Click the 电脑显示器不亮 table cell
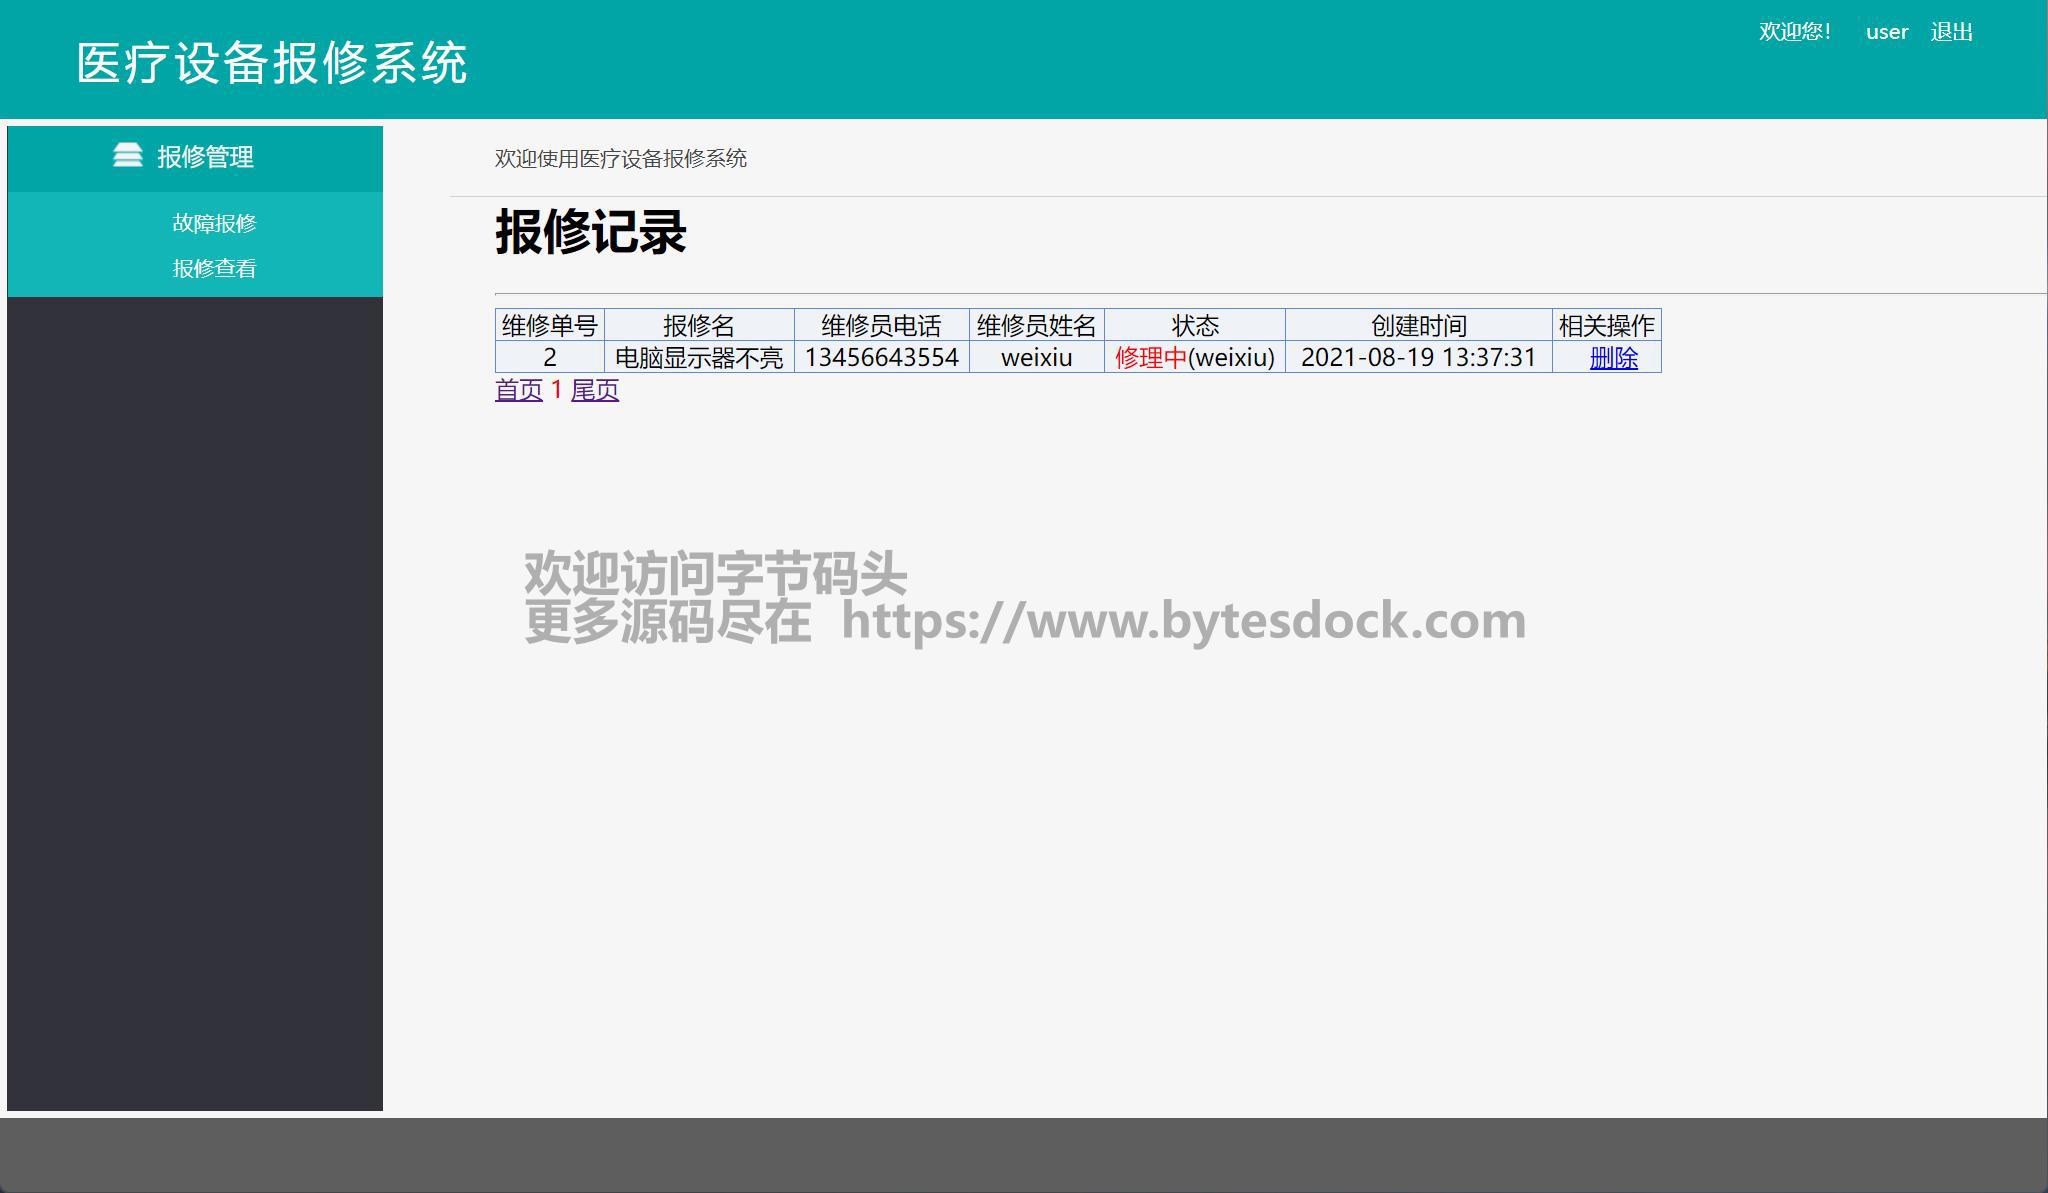This screenshot has width=2048, height=1193. tap(698, 357)
